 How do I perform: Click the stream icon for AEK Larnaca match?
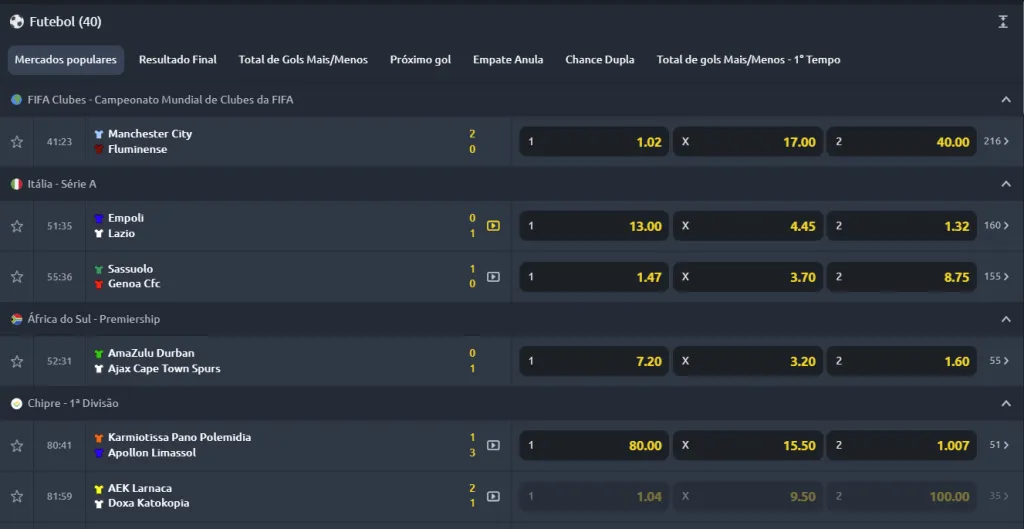point(493,496)
